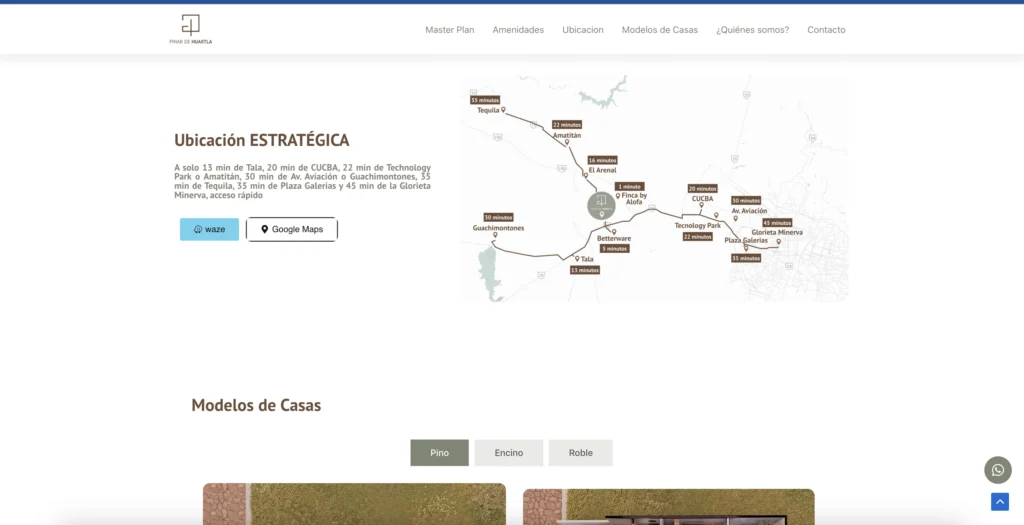The width and height of the screenshot is (1024, 525).
Task: Open the WhatsApp chat button
Action: (x=997, y=470)
